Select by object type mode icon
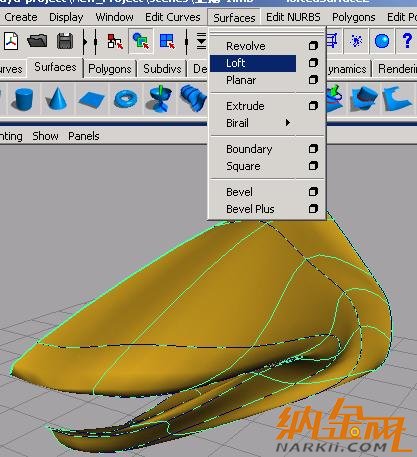The width and height of the screenshot is (417, 457). tap(141, 42)
